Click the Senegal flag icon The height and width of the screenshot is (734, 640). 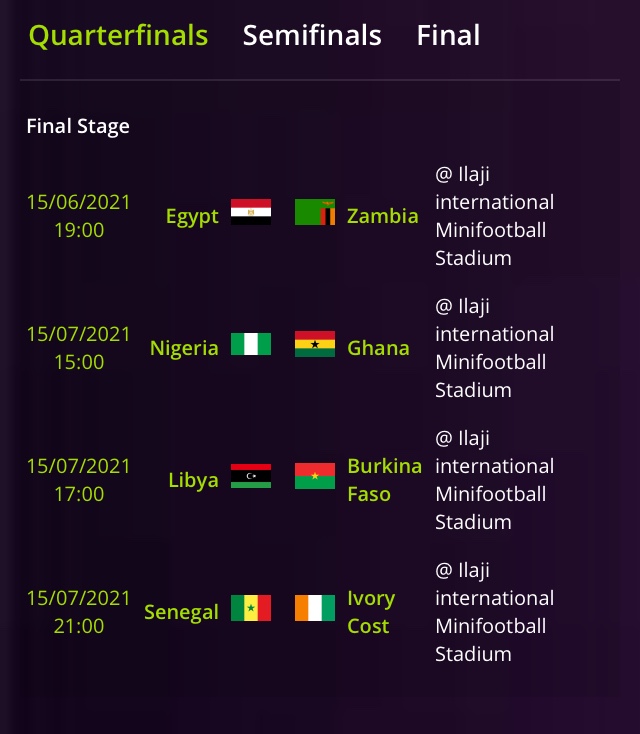coord(251,608)
